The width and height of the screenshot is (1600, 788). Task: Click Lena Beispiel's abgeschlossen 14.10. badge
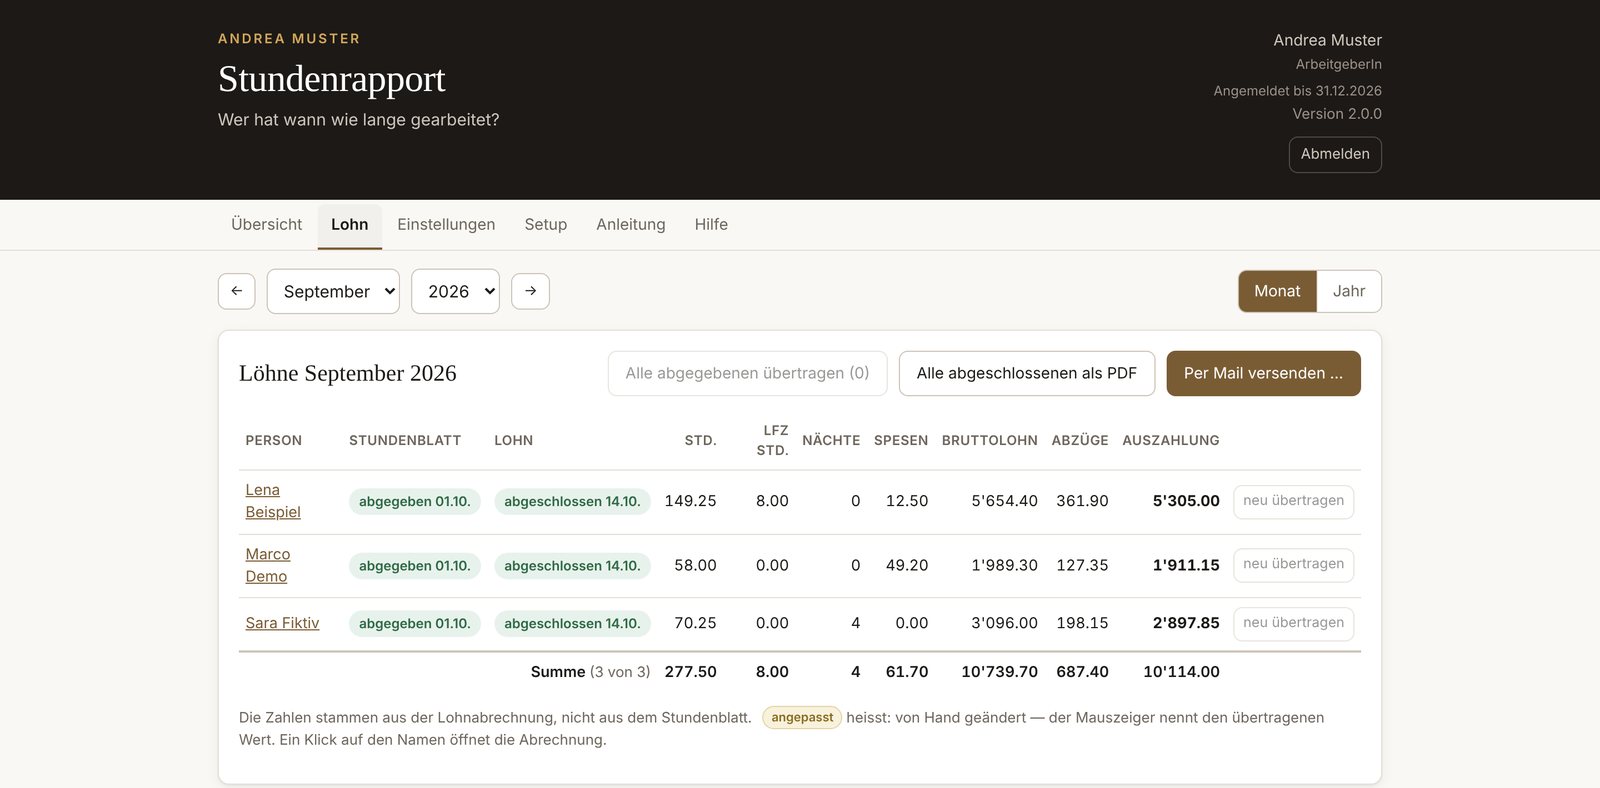(x=572, y=502)
